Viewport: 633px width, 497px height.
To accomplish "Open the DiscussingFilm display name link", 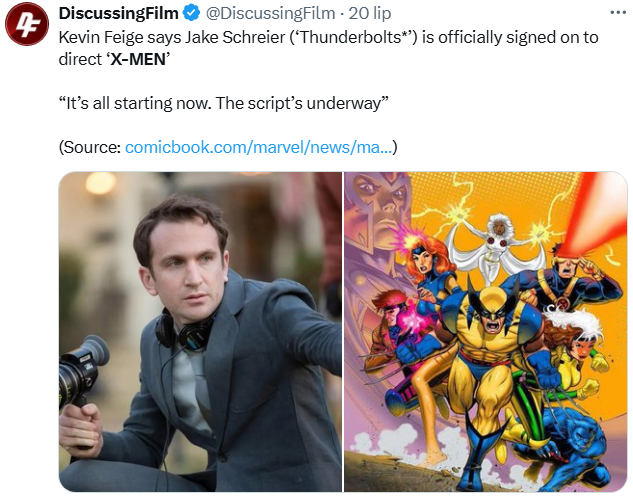I will (x=118, y=13).
